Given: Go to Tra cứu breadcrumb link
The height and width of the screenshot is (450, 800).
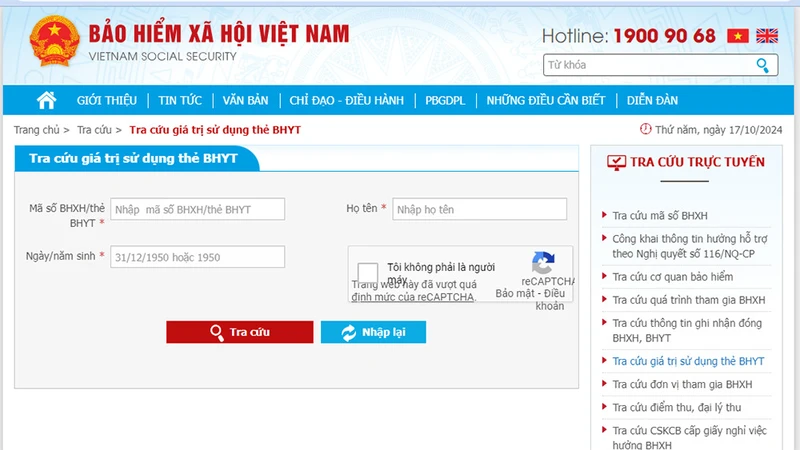Looking at the screenshot, I should tap(94, 130).
